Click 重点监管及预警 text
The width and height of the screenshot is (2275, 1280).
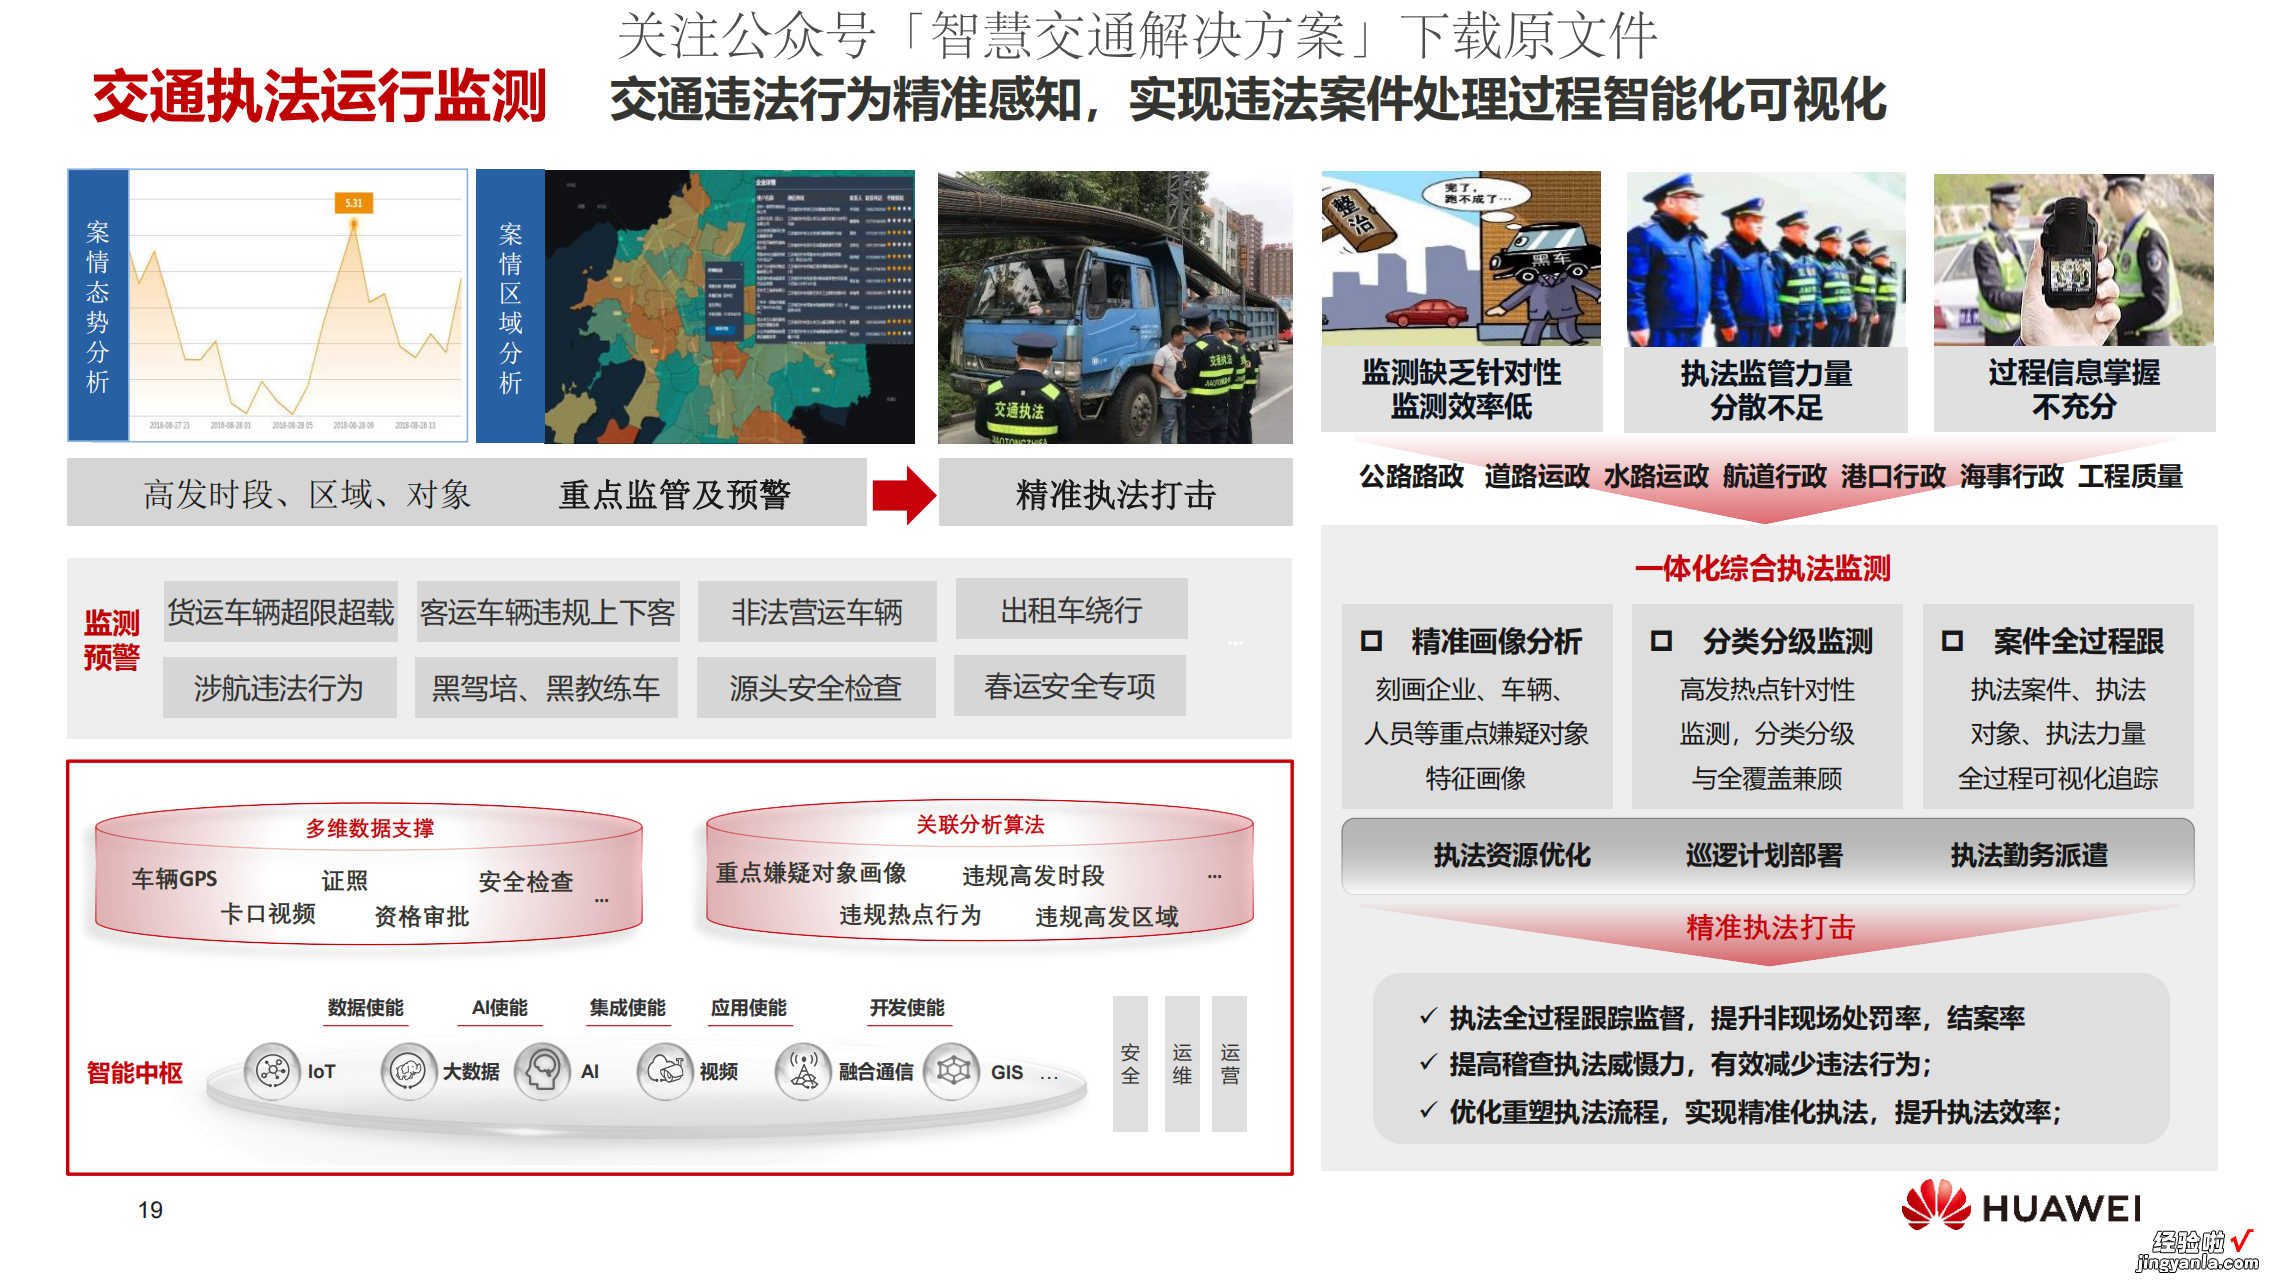click(x=675, y=494)
